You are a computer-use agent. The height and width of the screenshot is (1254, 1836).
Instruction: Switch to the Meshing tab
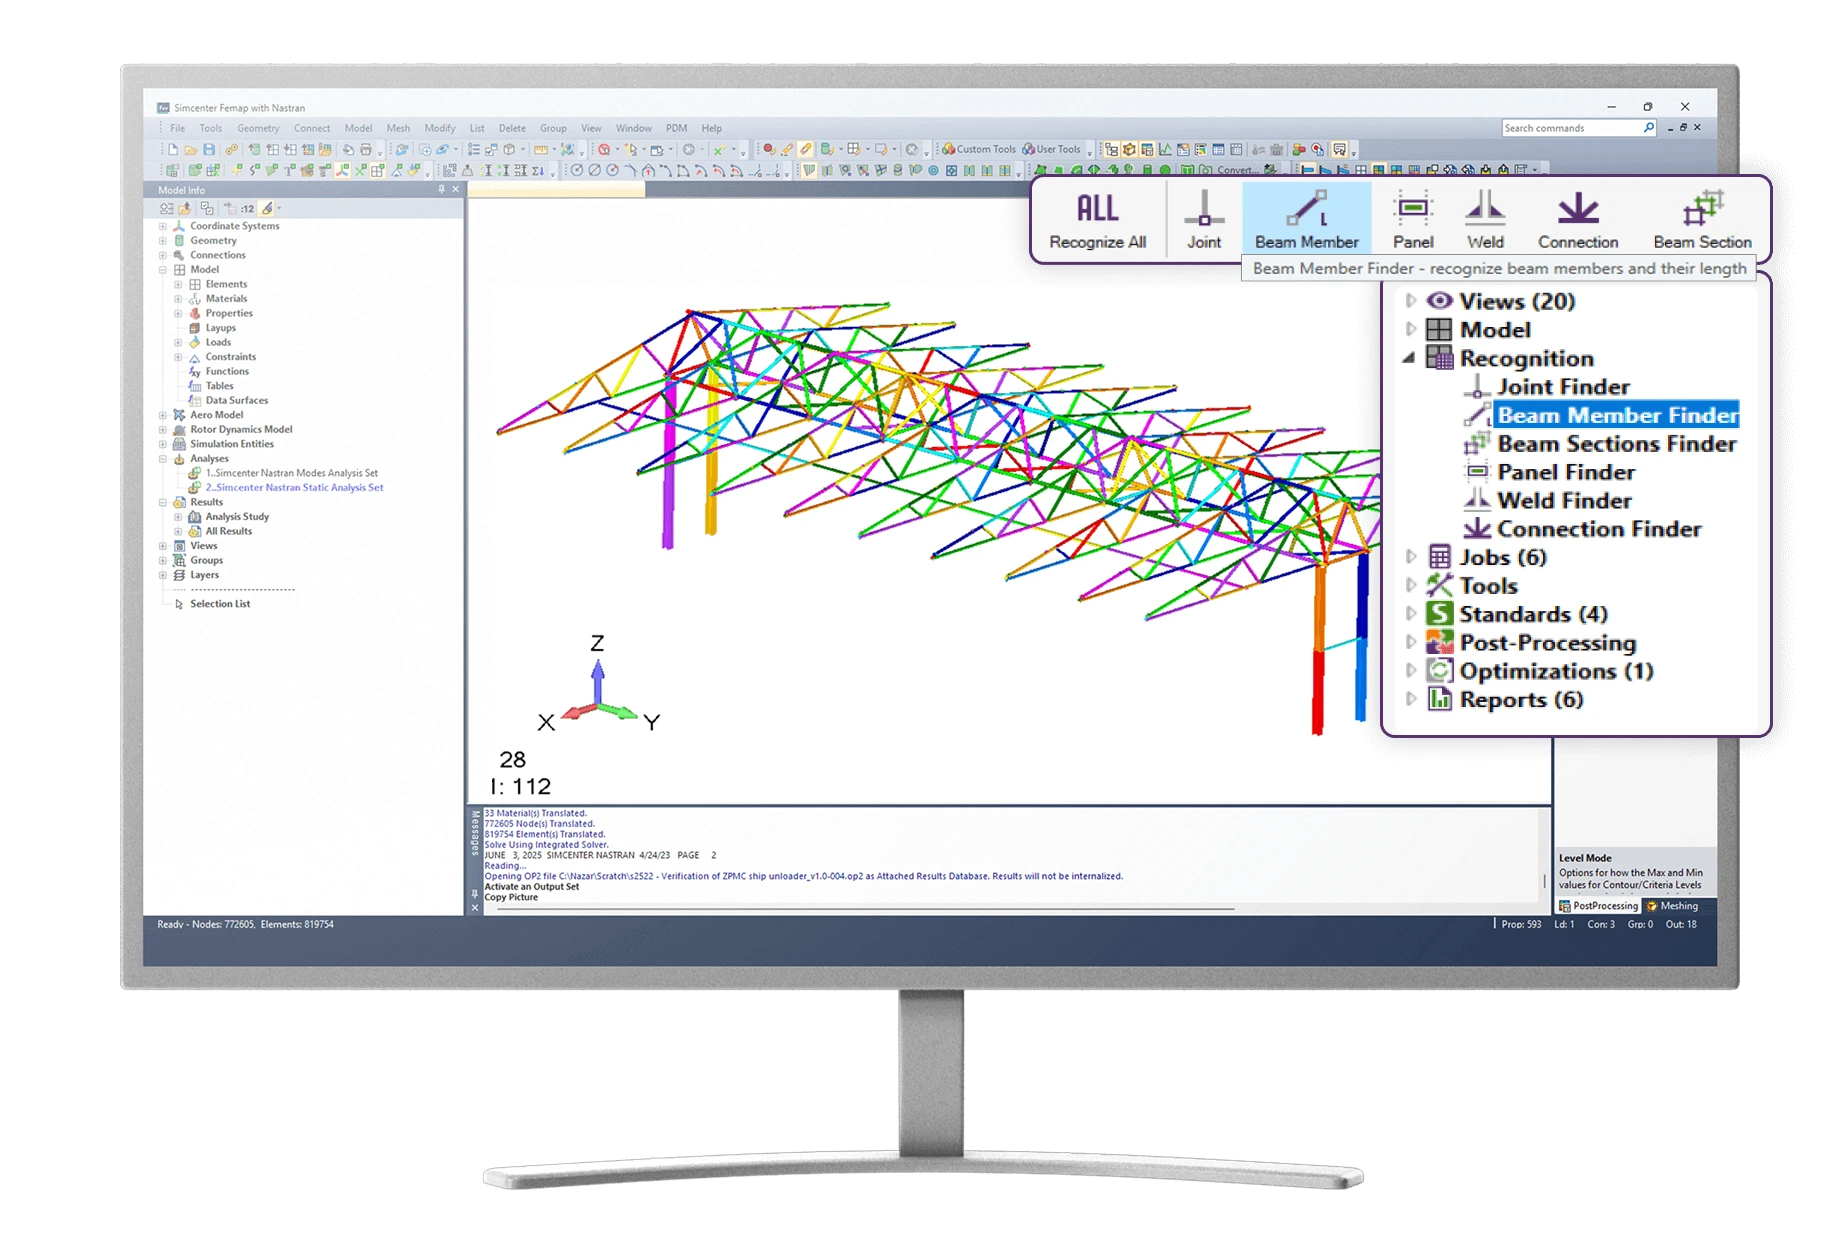[1672, 906]
